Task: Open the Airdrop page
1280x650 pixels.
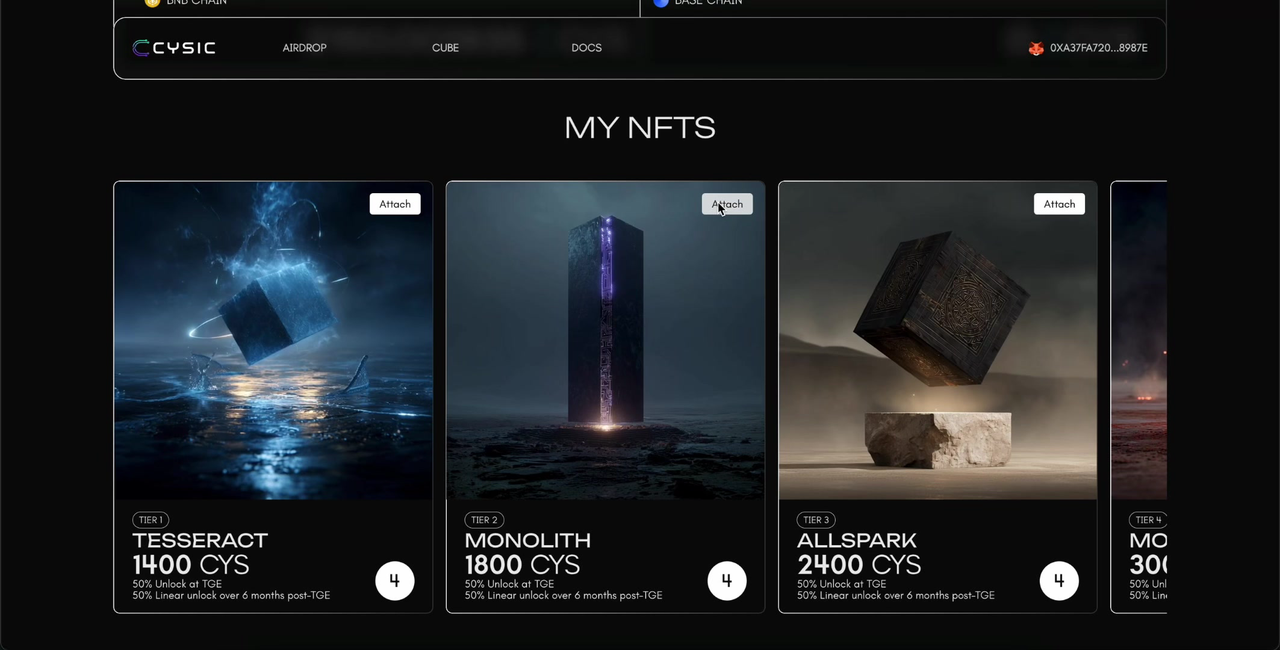Action: pos(304,48)
